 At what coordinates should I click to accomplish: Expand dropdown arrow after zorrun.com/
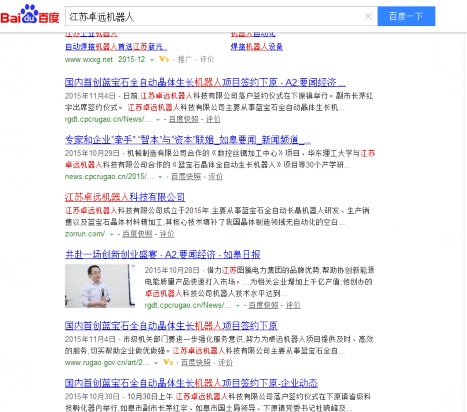click(x=112, y=234)
